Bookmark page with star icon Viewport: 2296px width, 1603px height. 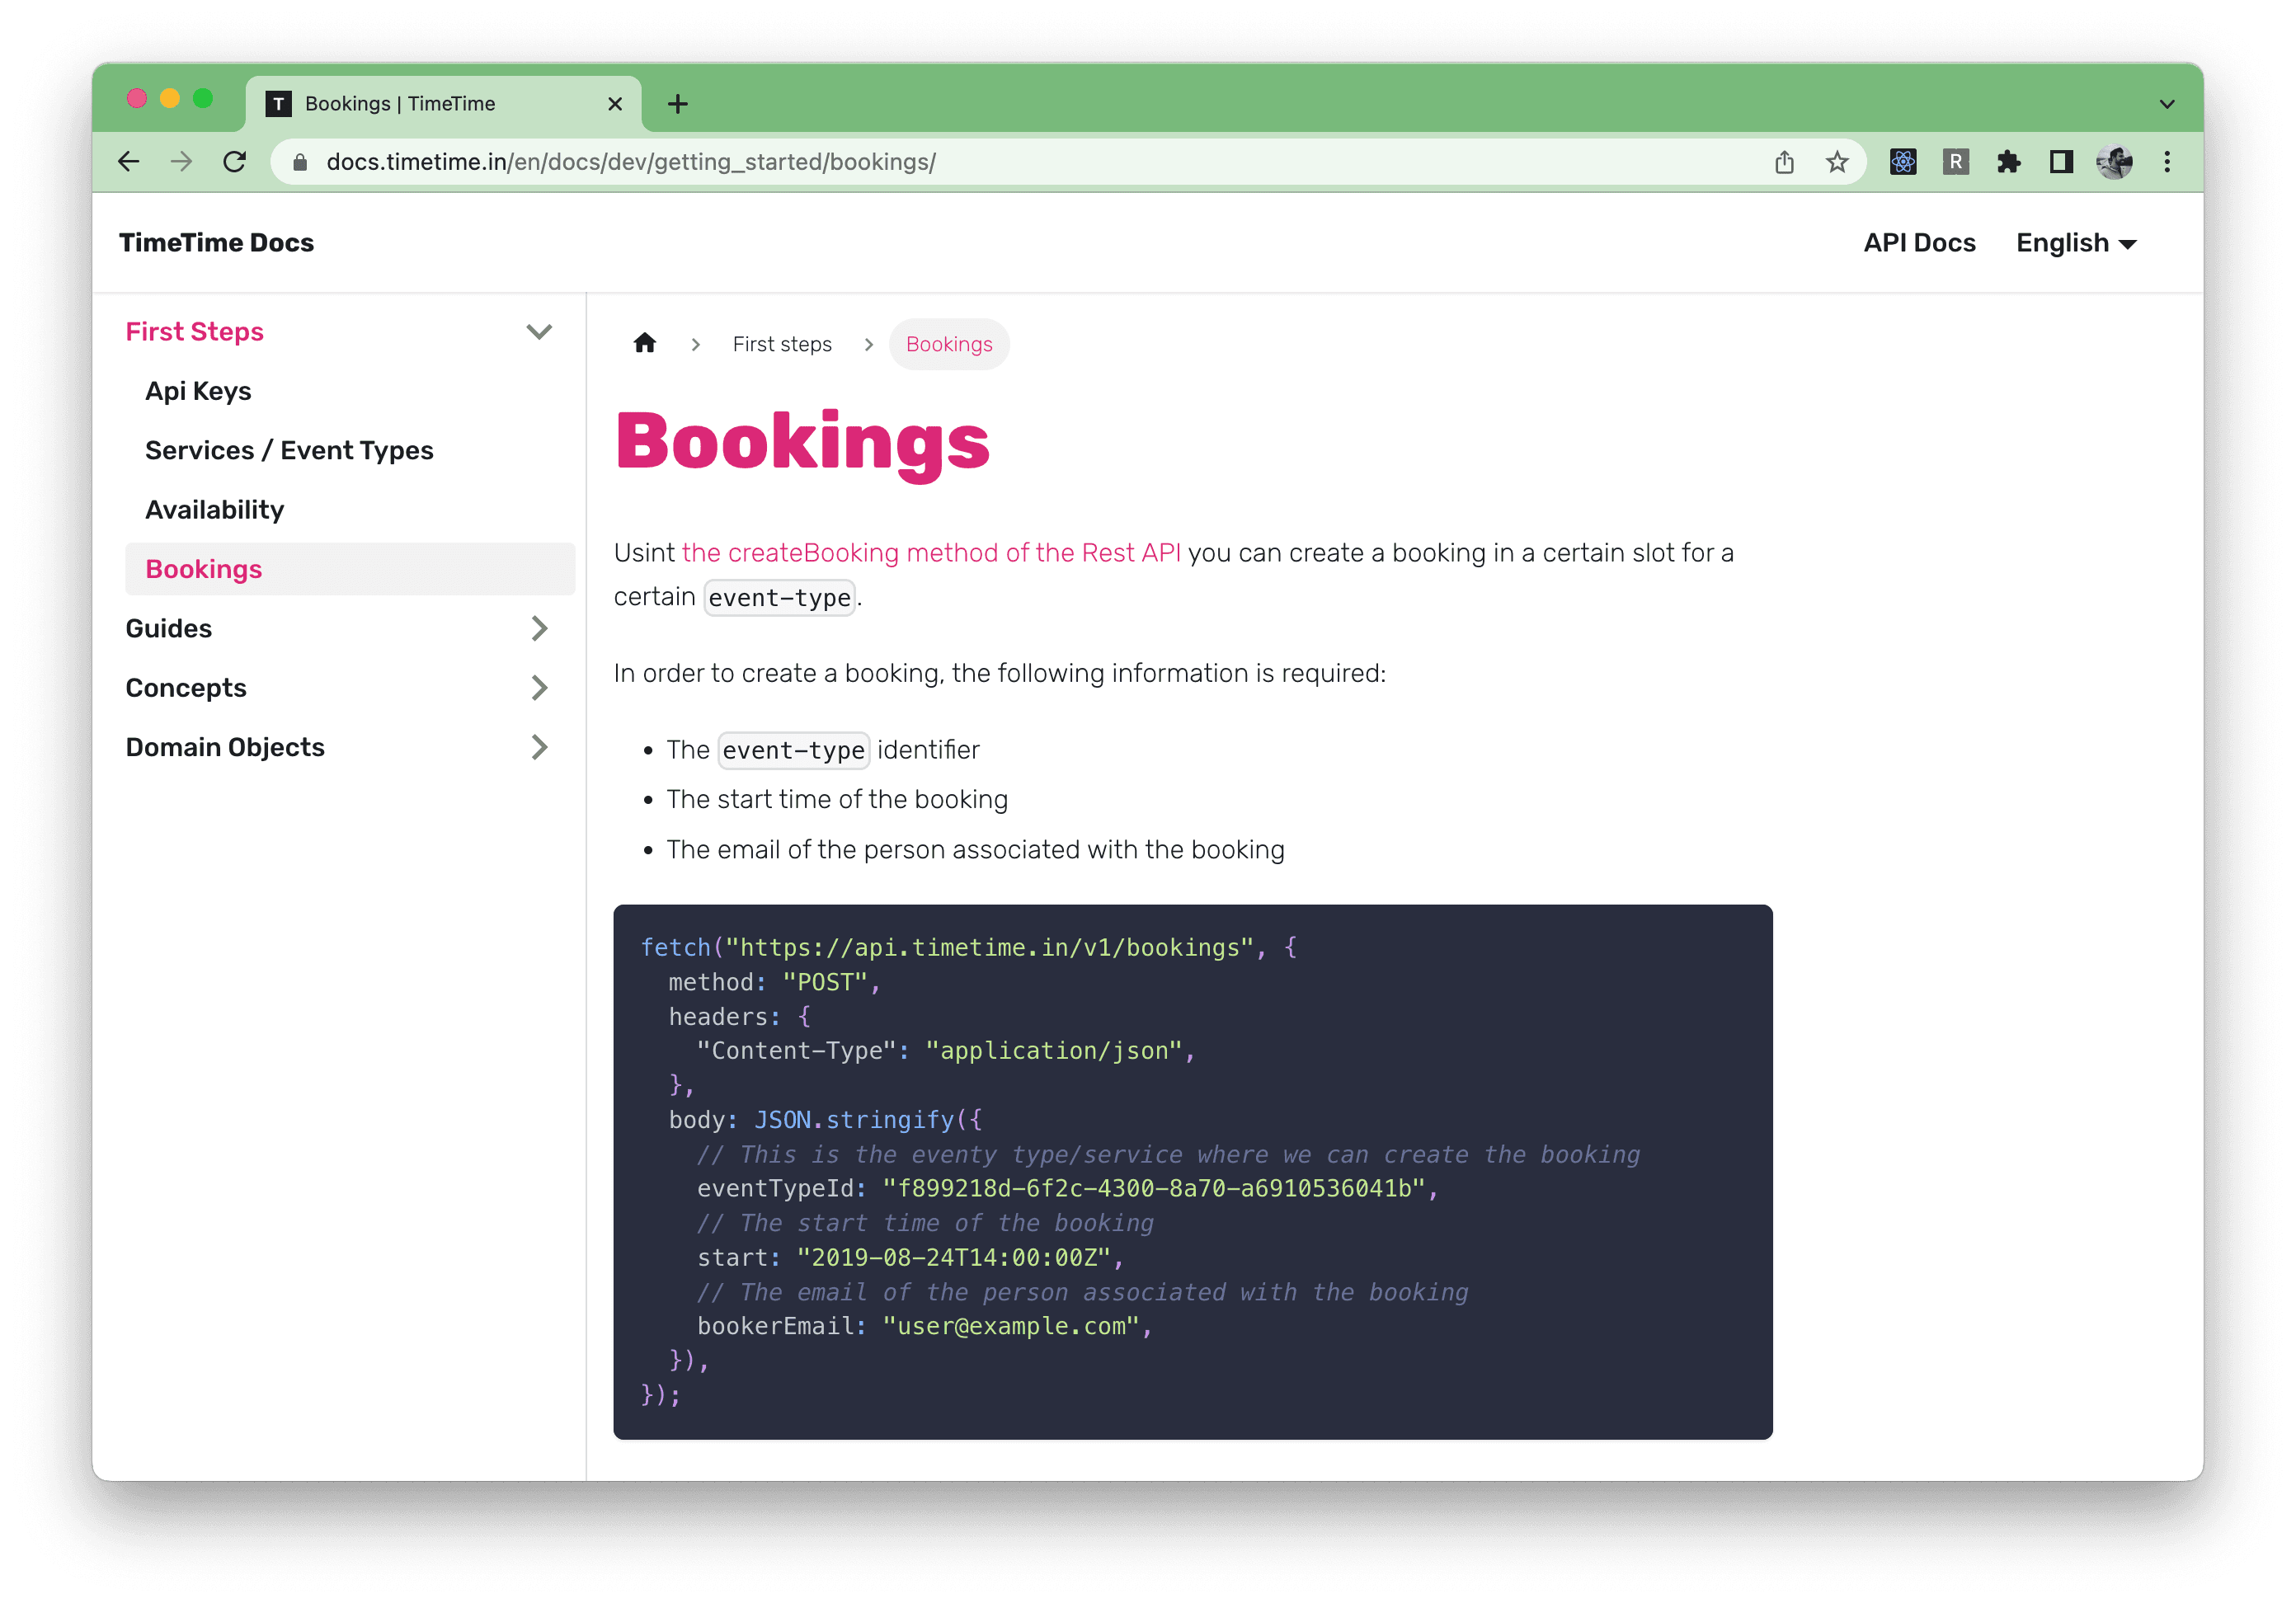coord(1836,162)
